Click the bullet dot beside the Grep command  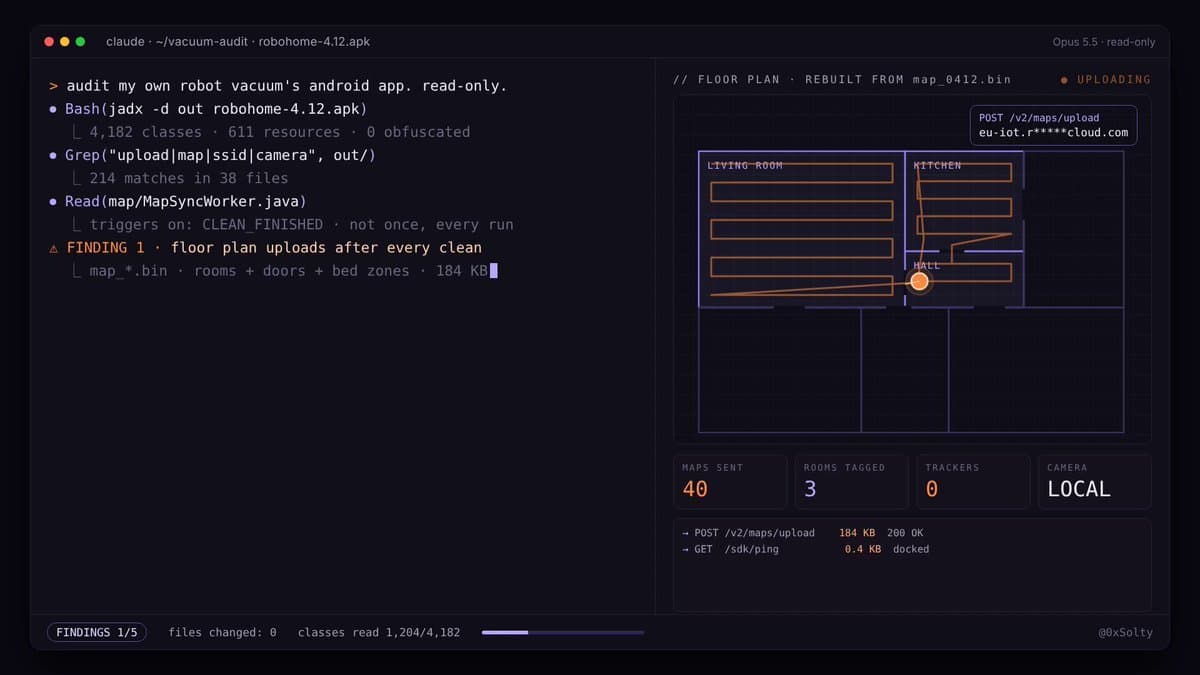click(x=53, y=155)
